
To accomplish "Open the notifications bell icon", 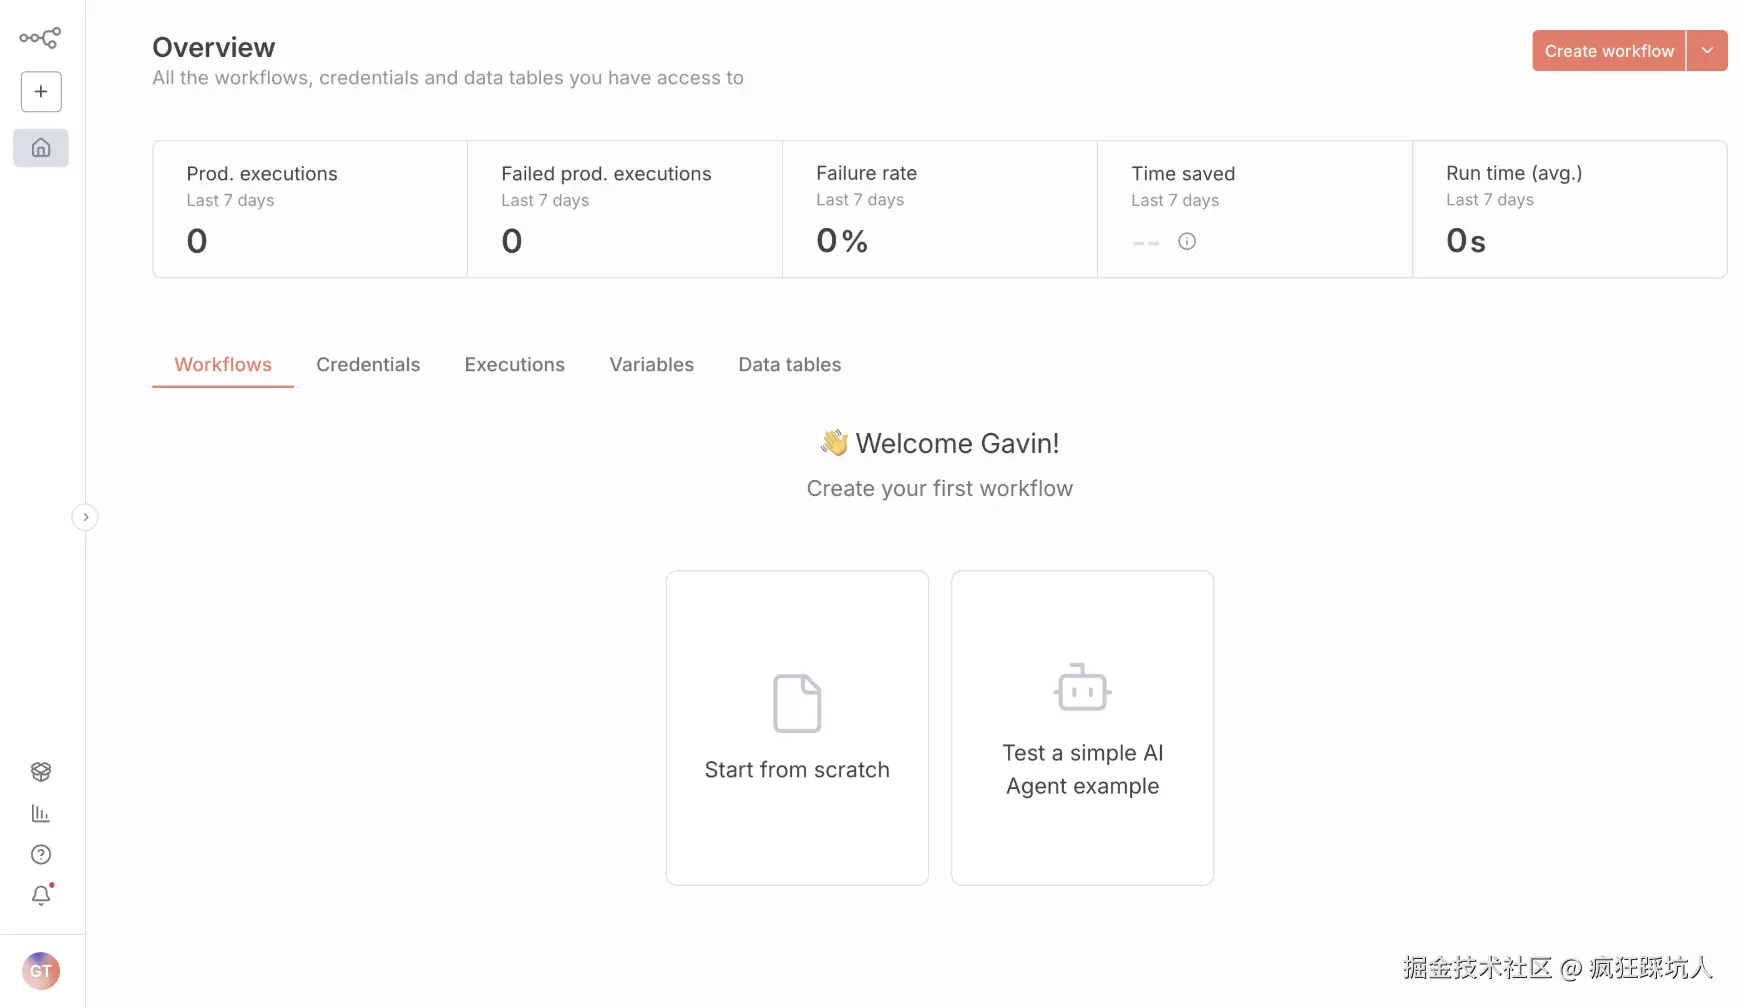I will (41, 896).
